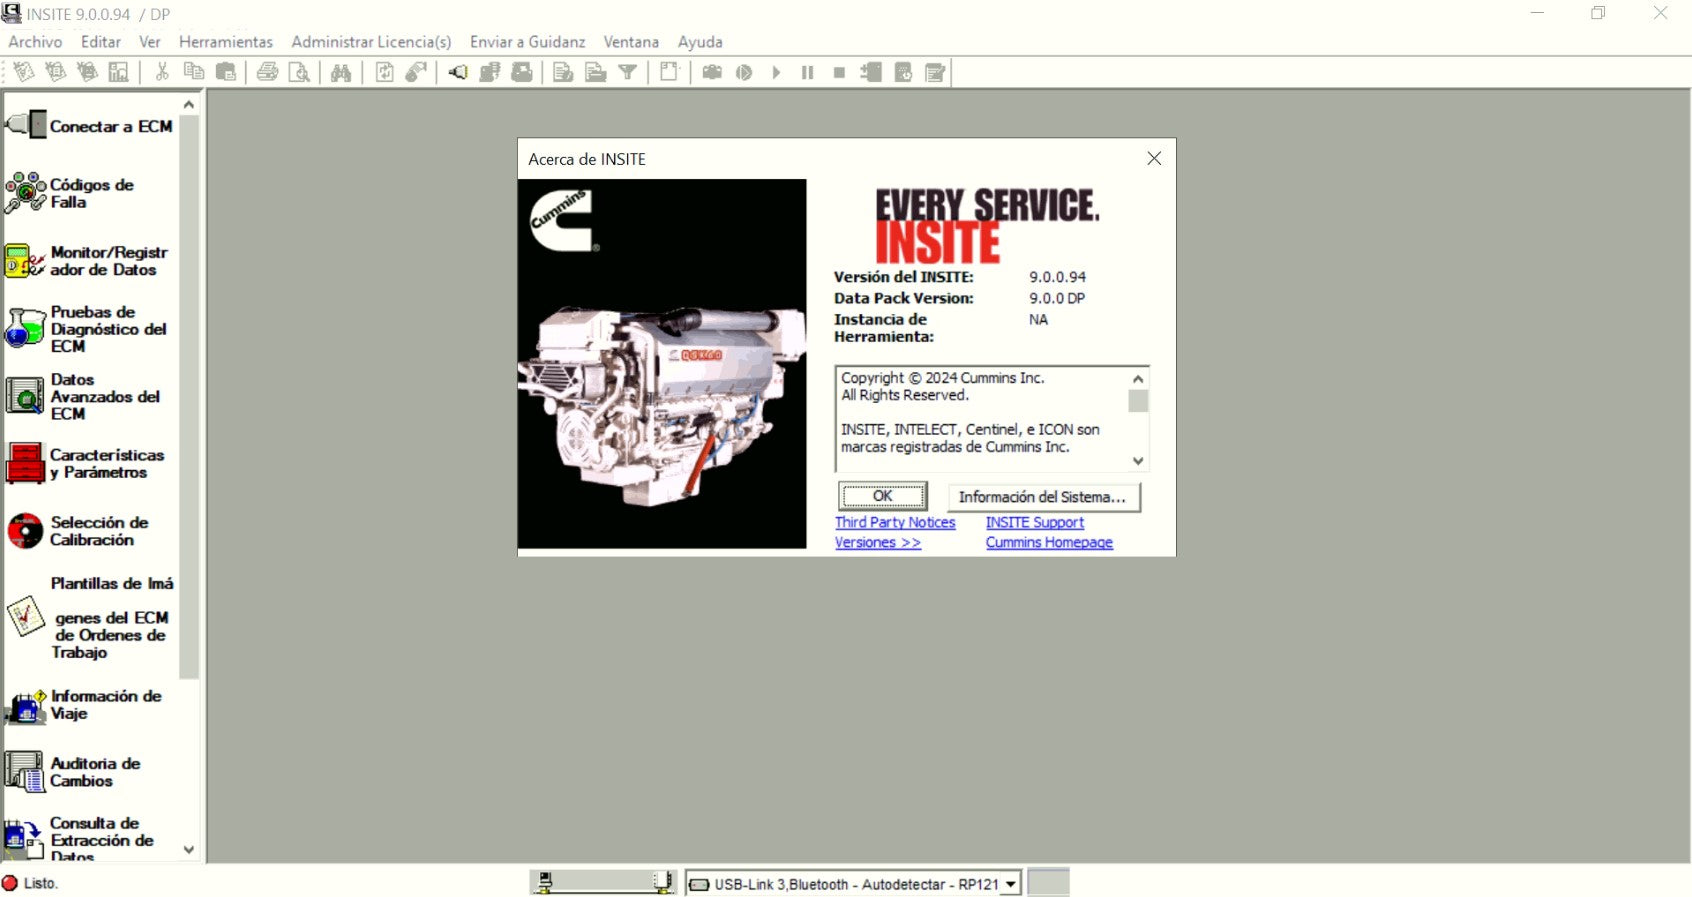Select the Selección de Calibración icon
Image resolution: width=1692 pixels, height=897 pixels.
(x=26, y=531)
